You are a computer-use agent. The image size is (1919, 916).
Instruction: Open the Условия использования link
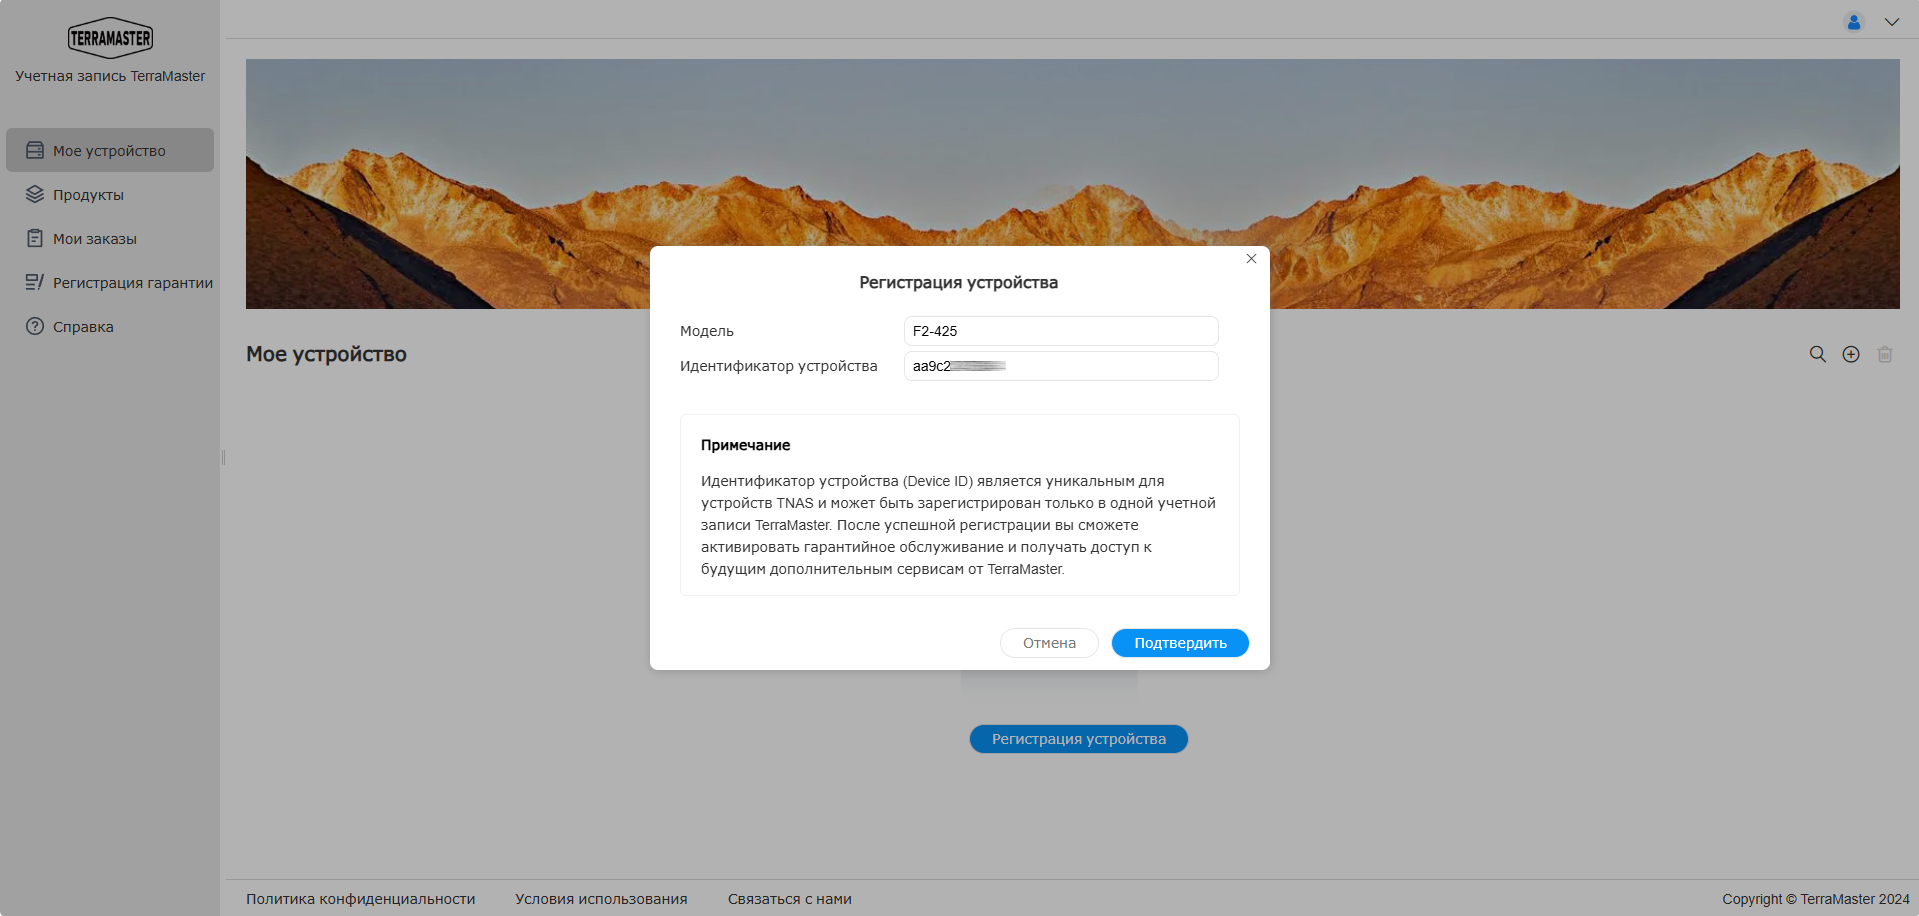click(601, 899)
